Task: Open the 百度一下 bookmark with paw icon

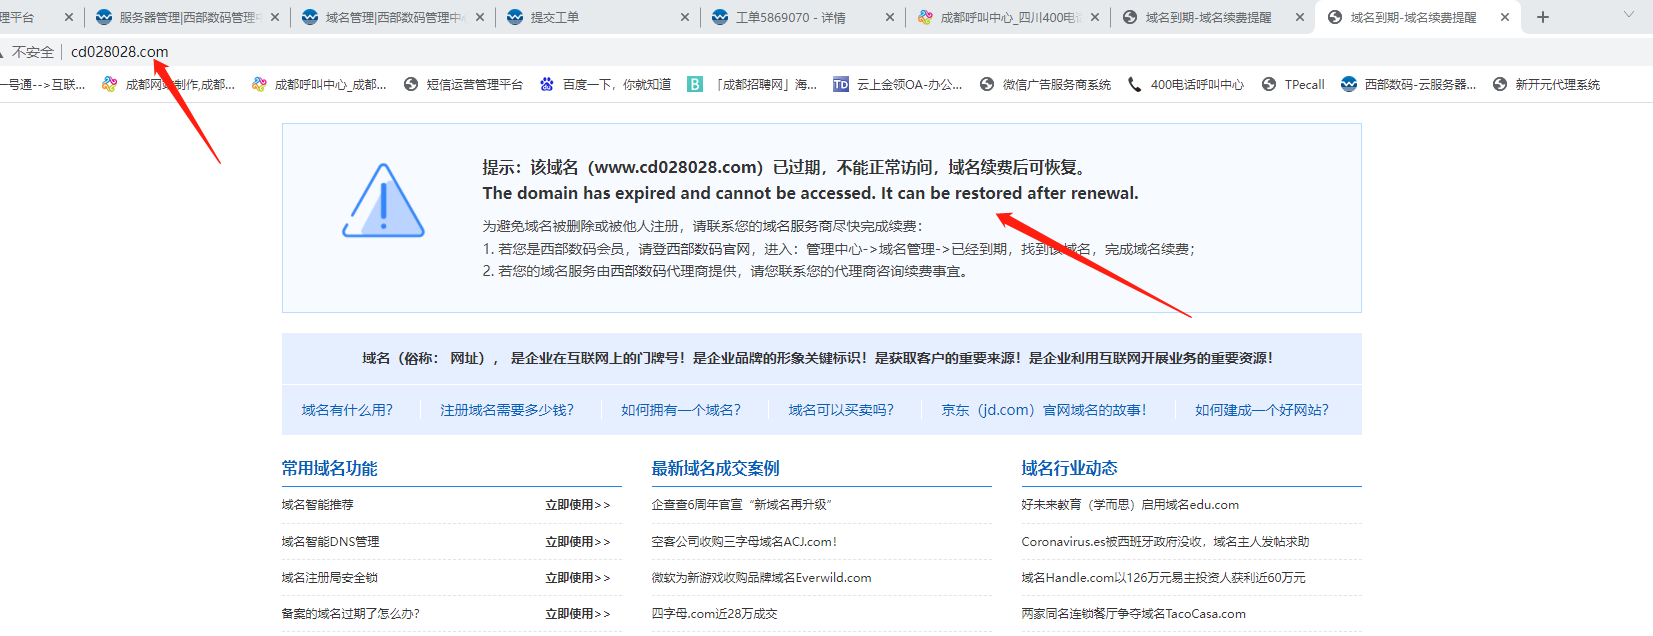Action: [605, 85]
